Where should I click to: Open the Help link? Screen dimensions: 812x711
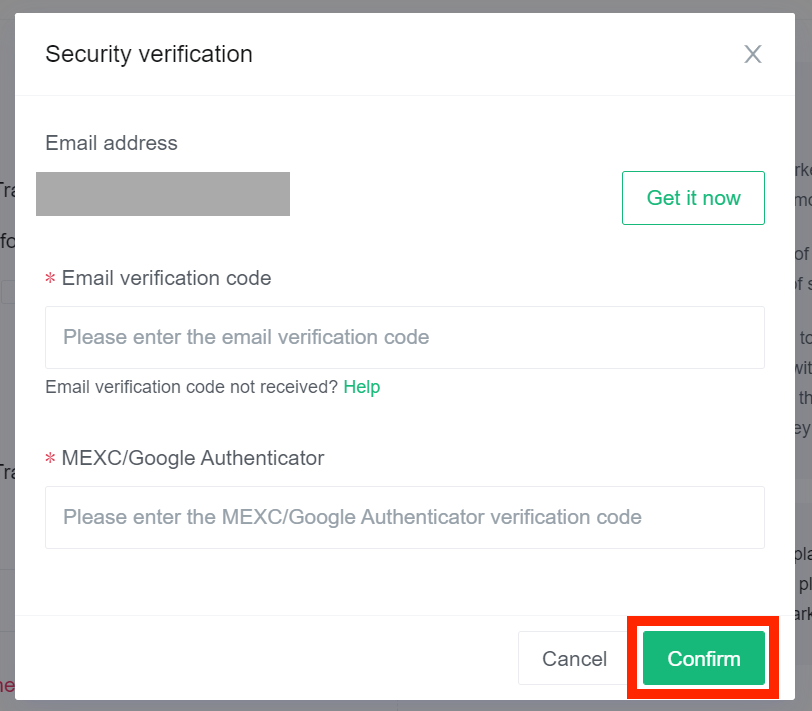[x=361, y=387]
